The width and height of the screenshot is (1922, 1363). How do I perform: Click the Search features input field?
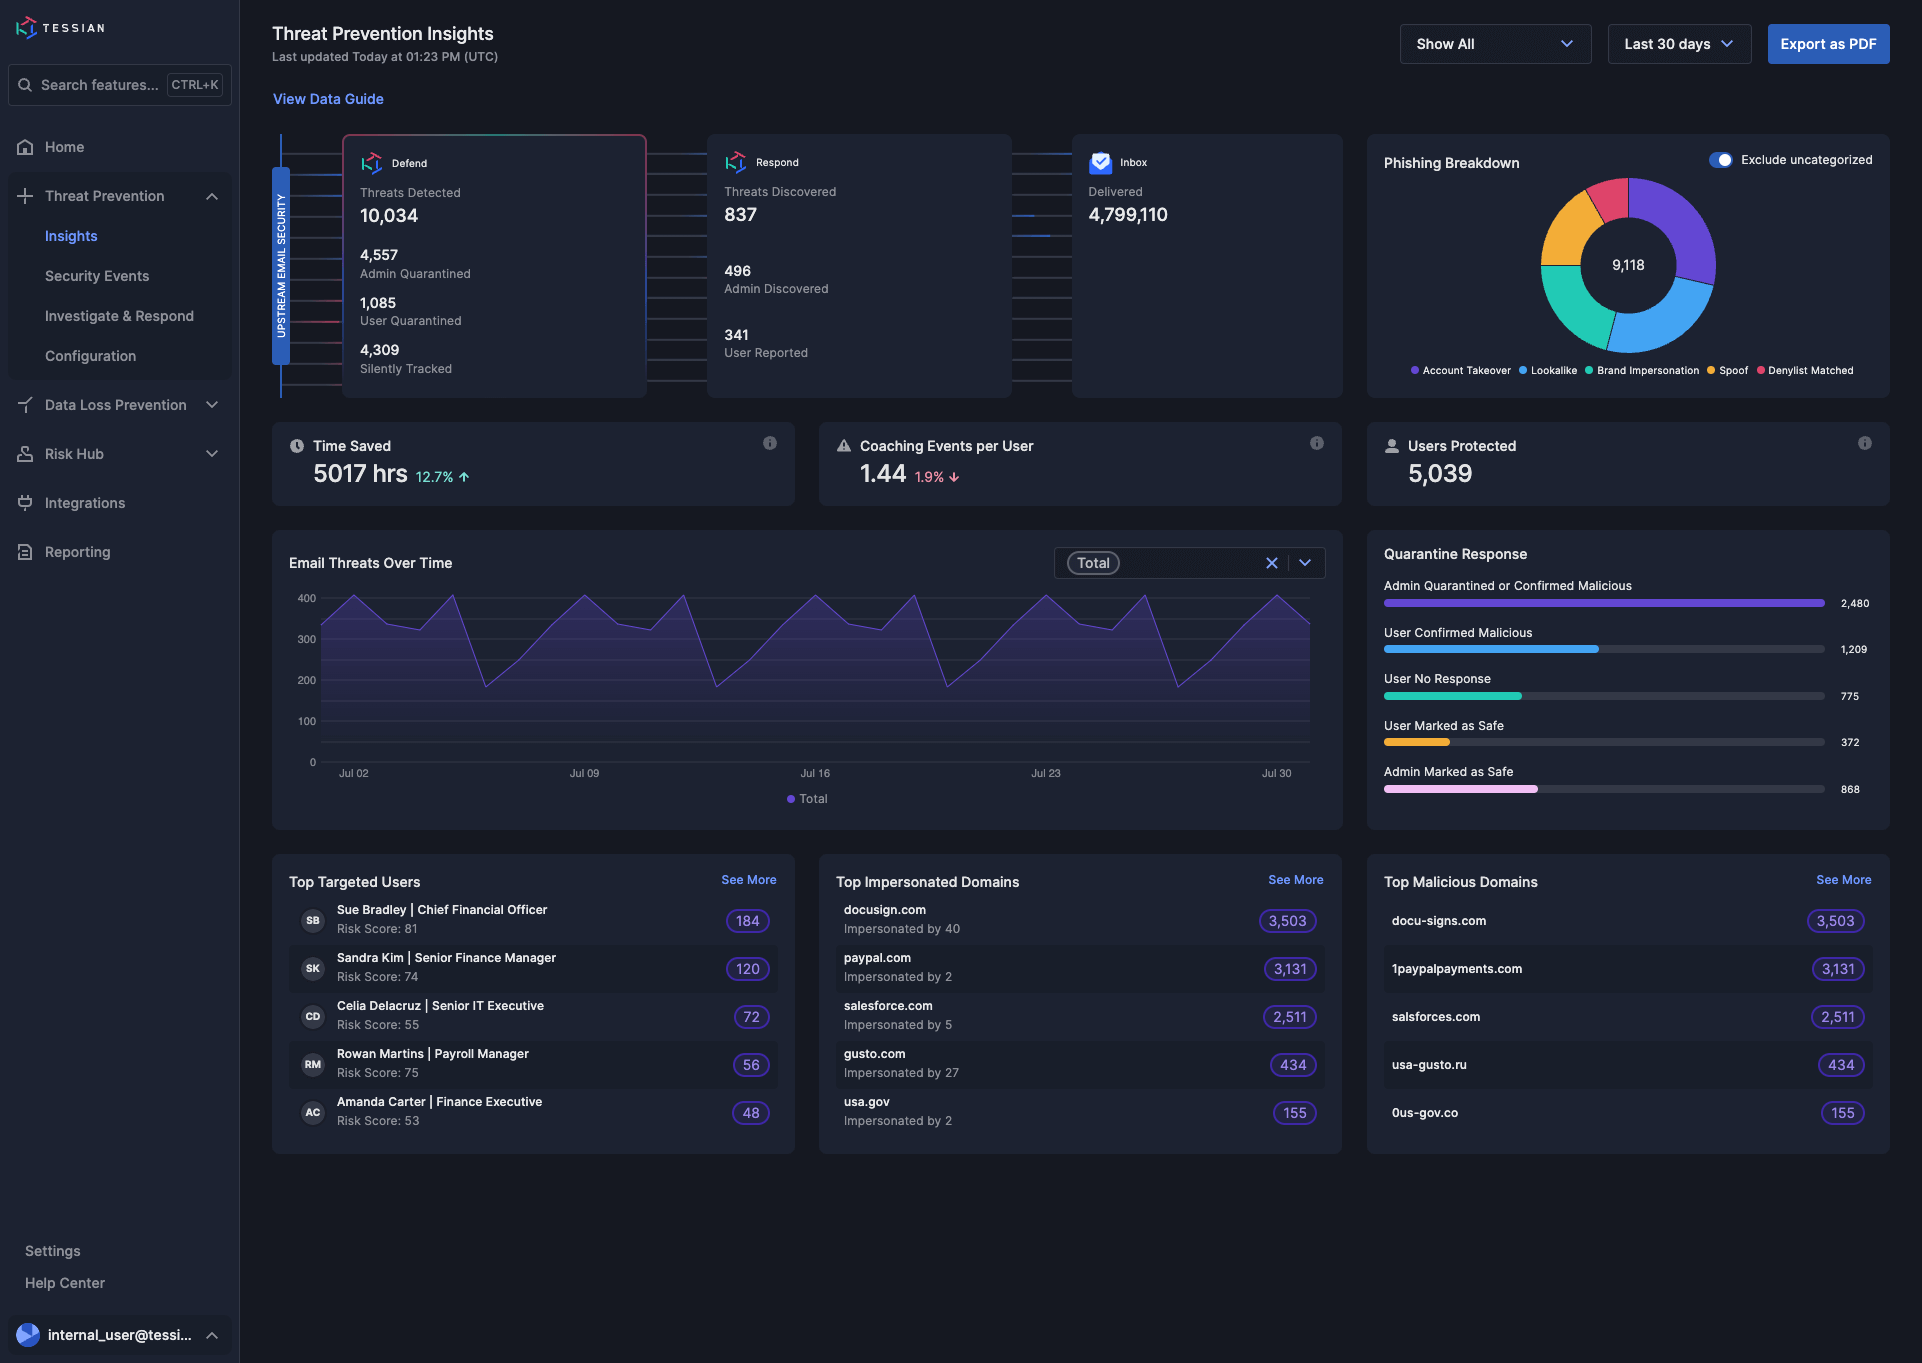tap(120, 85)
